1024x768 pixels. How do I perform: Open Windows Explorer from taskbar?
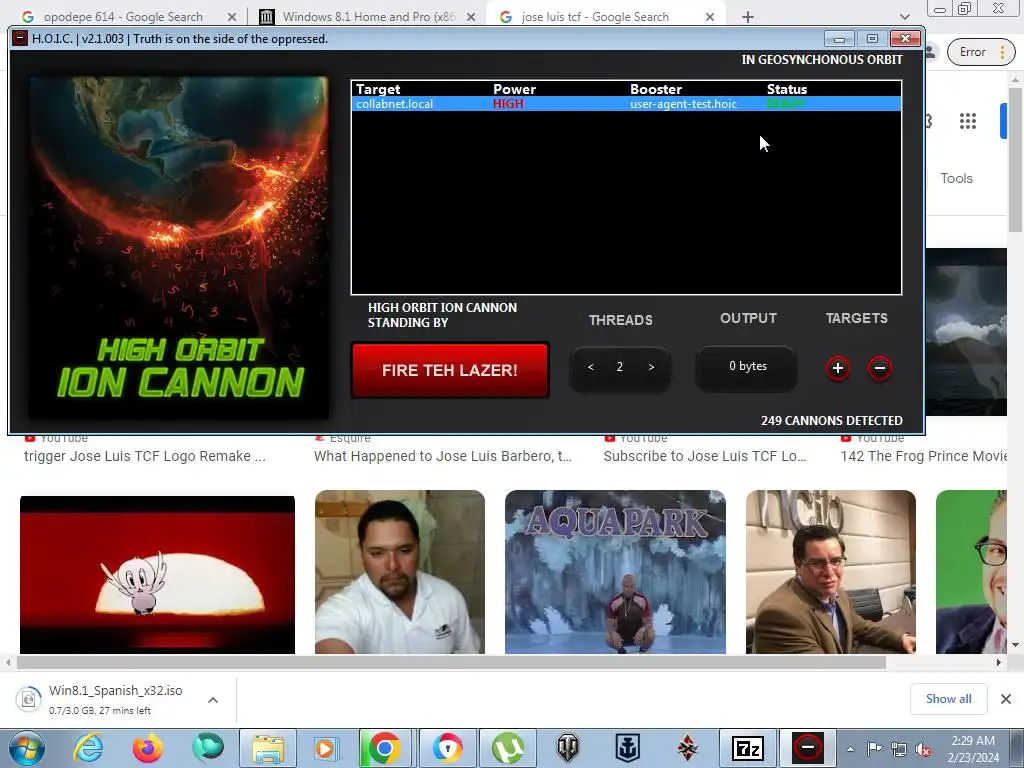tap(268, 748)
